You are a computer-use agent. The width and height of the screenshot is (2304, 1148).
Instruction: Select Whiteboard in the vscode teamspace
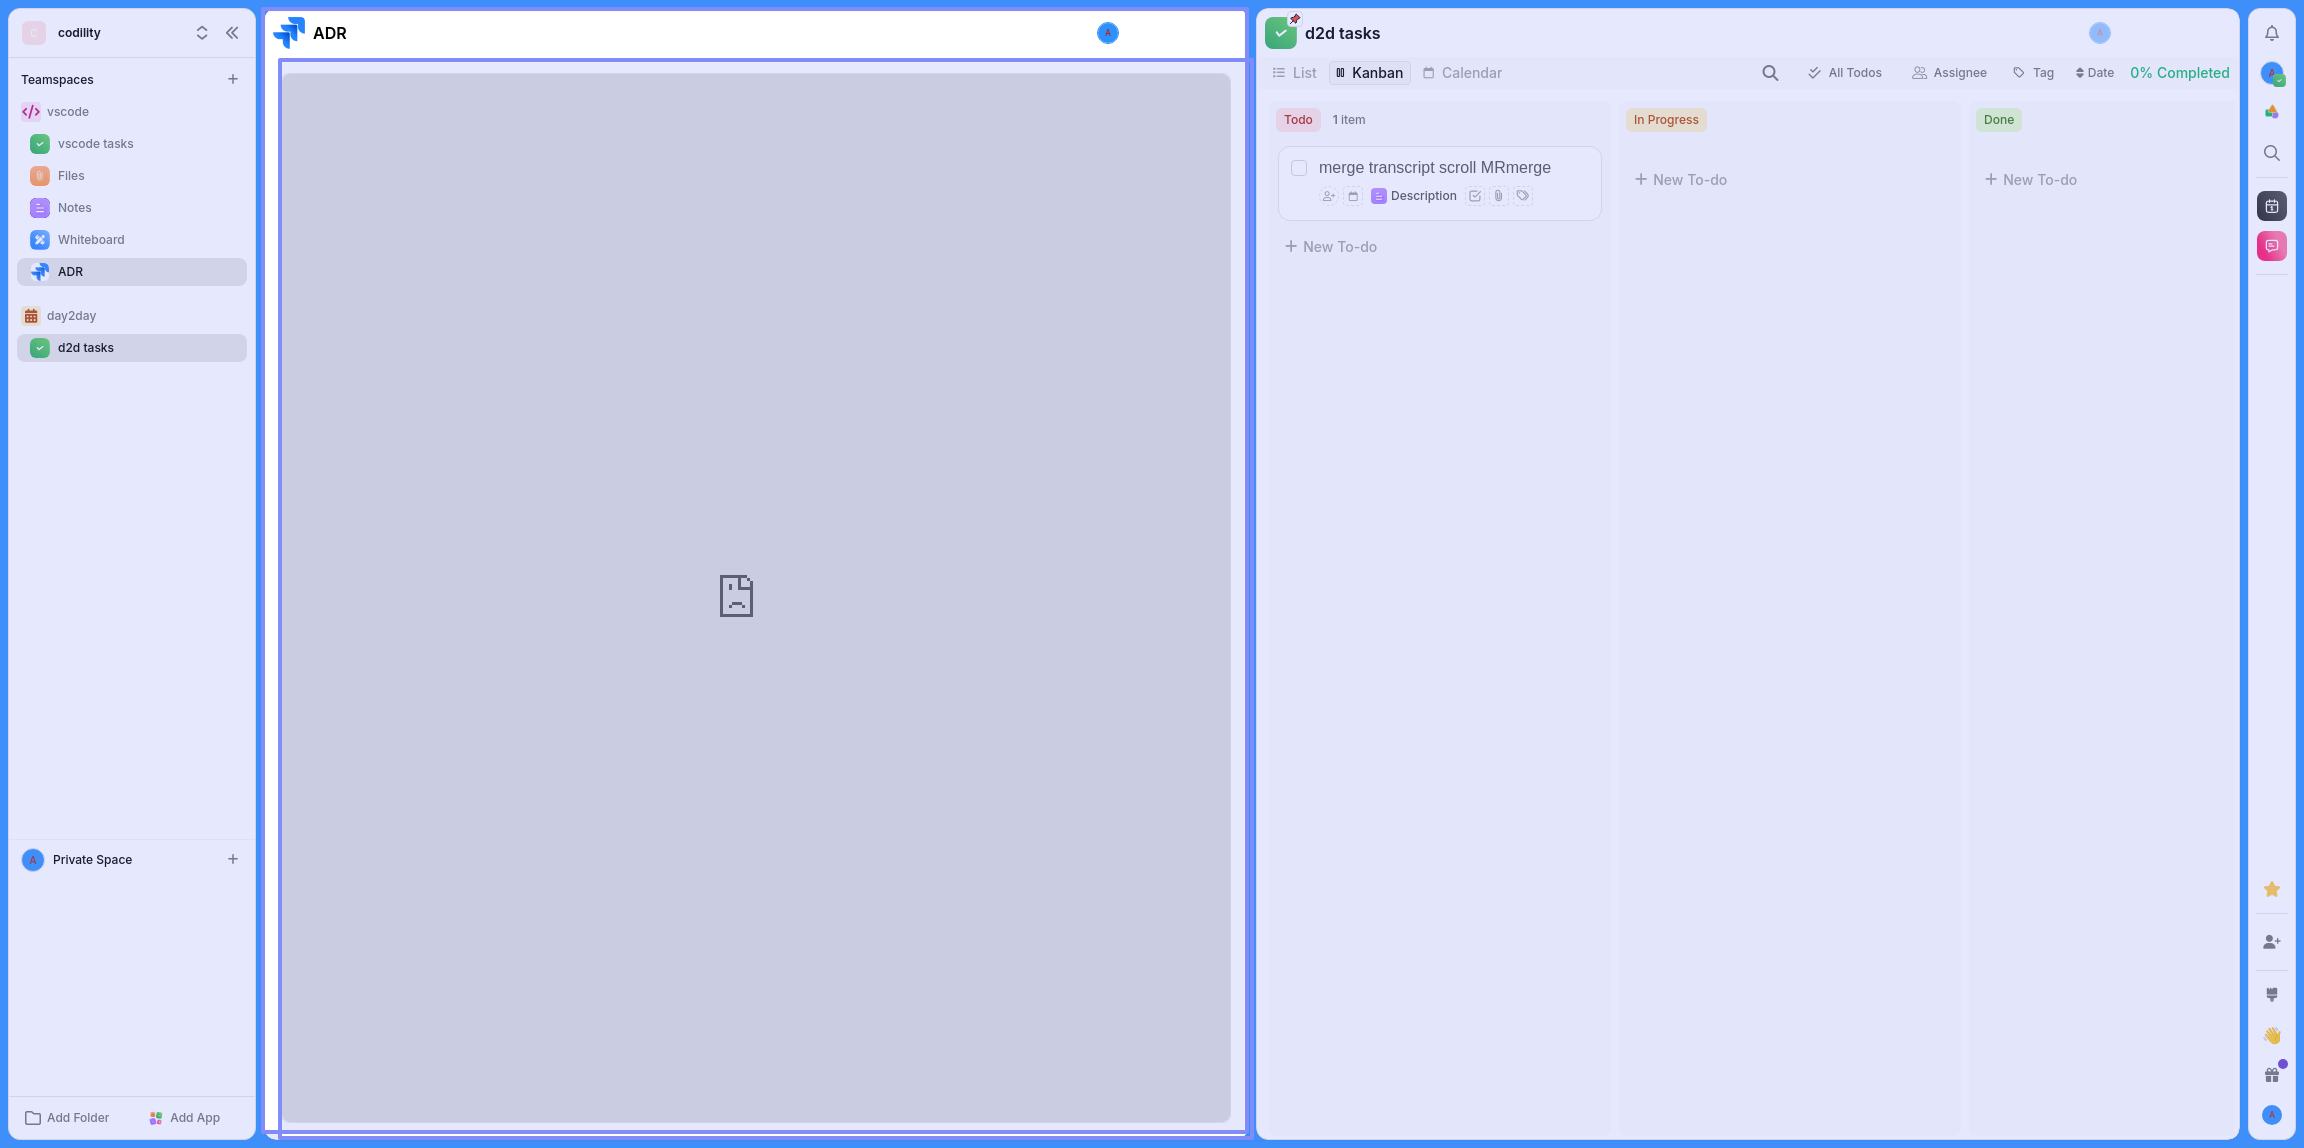click(x=91, y=240)
